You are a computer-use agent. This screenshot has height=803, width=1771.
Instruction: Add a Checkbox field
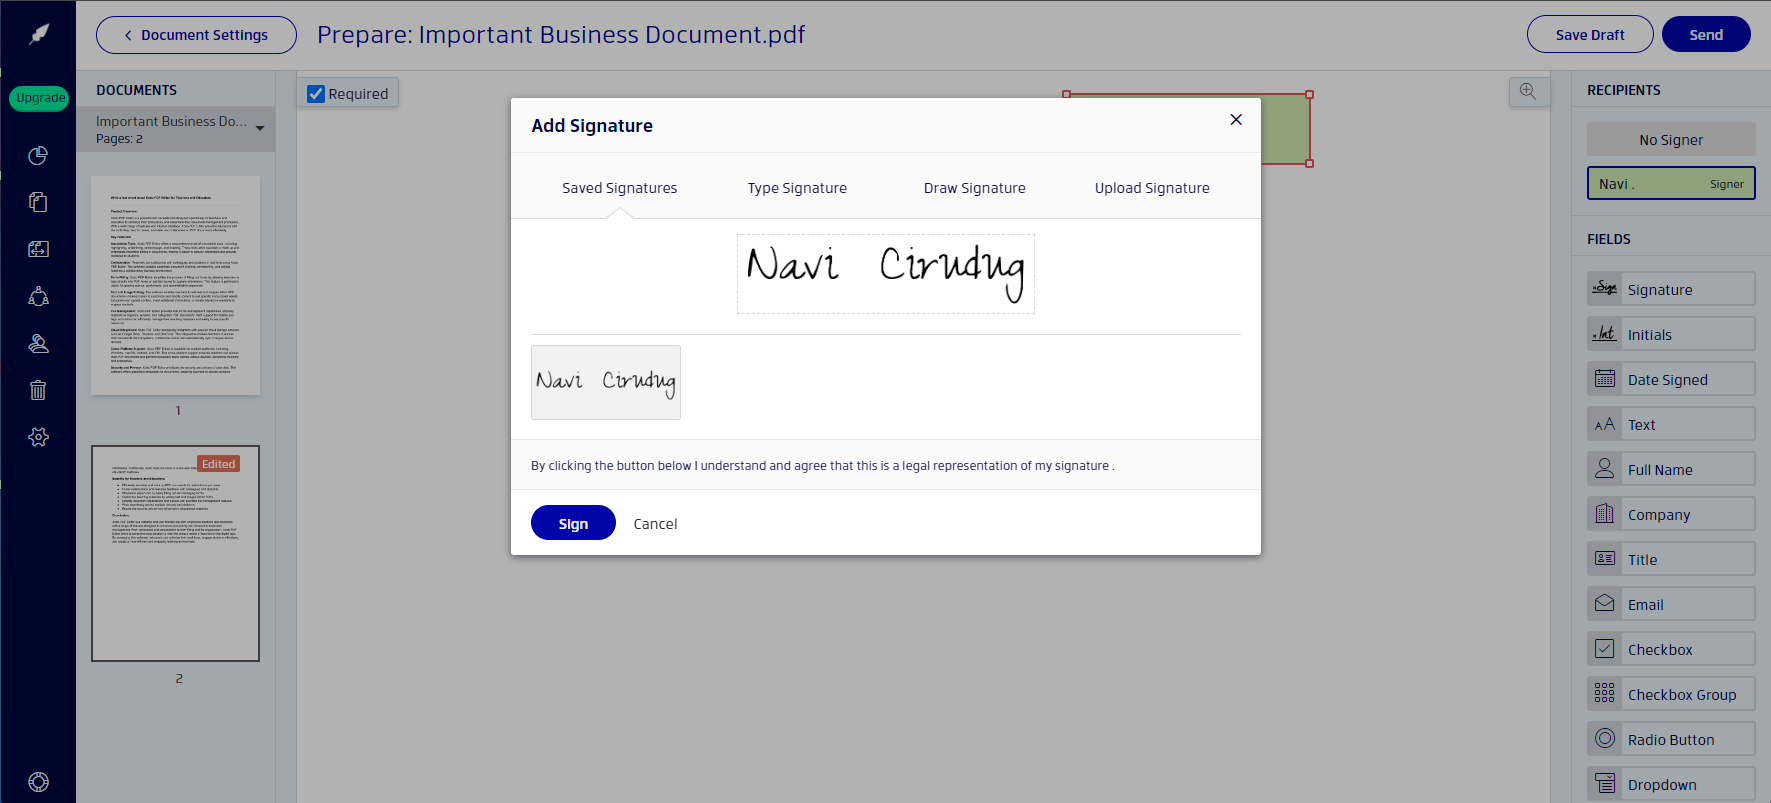tap(1671, 649)
